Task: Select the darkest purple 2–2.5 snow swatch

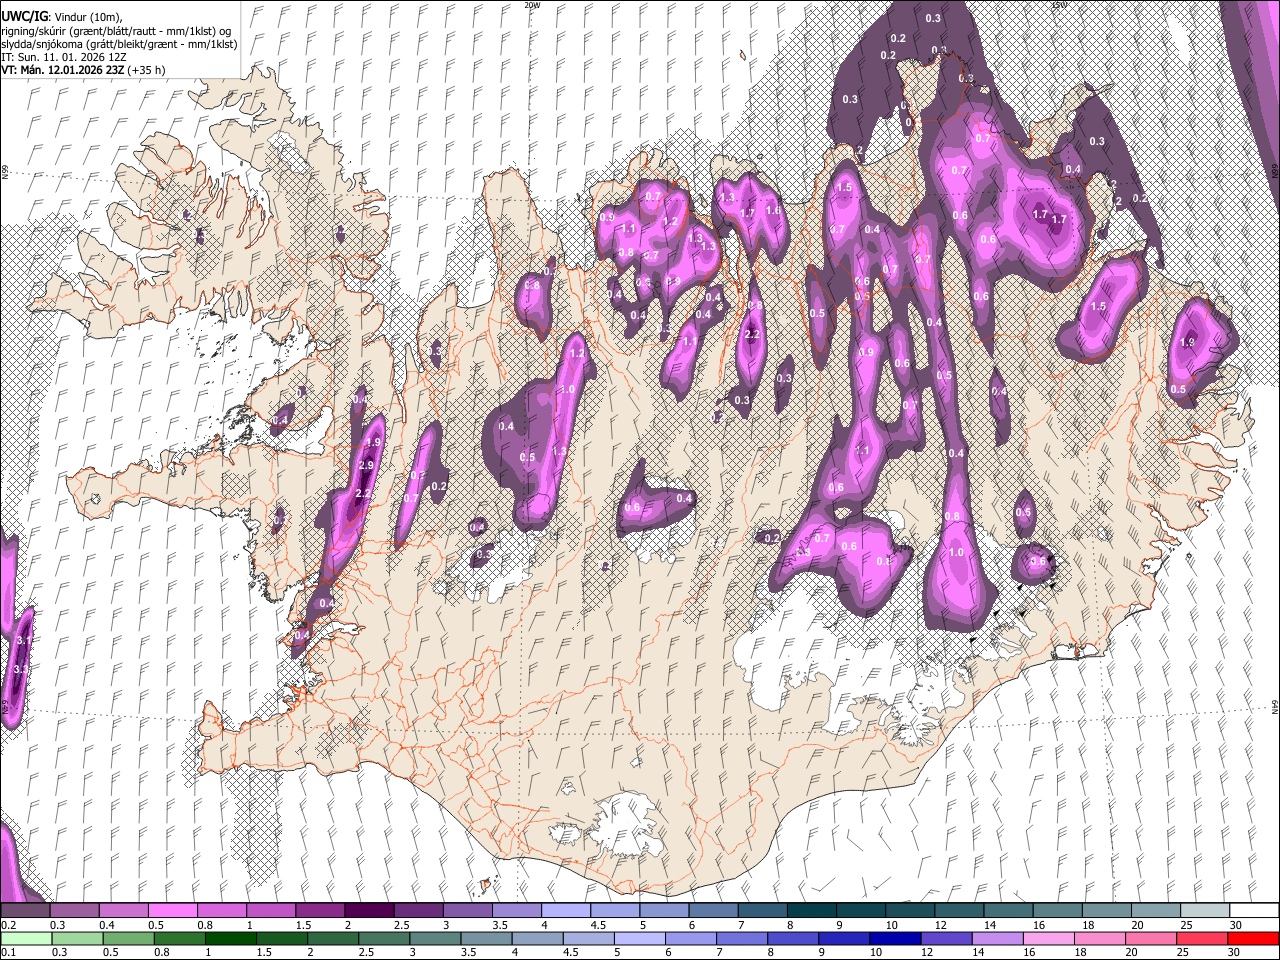Action: (x=369, y=911)
